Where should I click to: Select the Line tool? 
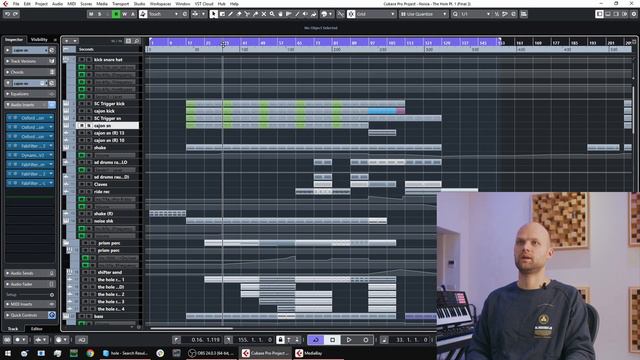(x=297, y=14)
